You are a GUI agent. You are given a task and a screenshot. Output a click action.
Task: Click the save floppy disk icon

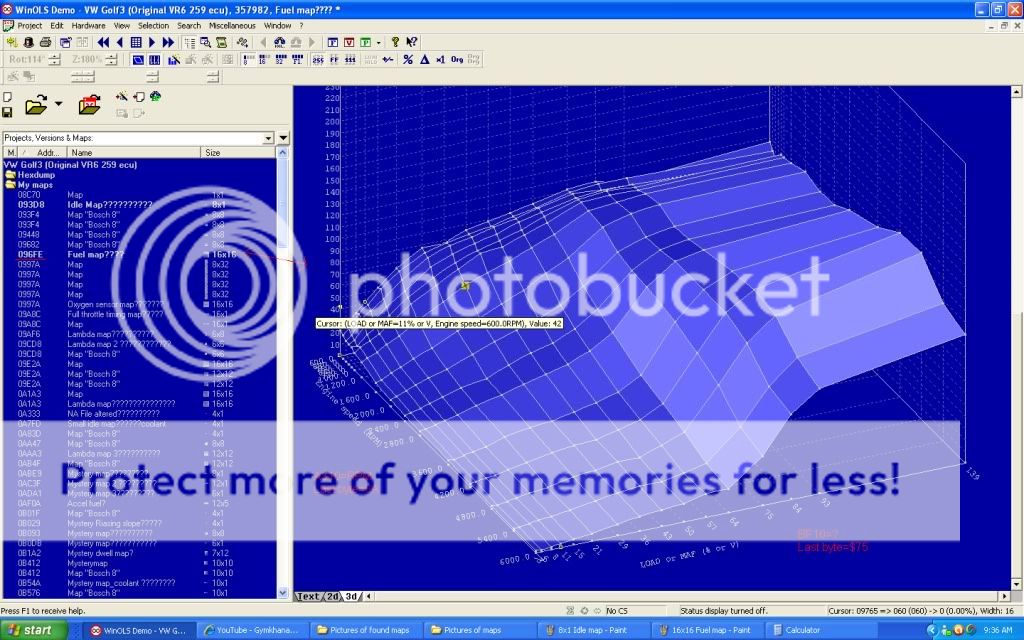tap(8, 111)
